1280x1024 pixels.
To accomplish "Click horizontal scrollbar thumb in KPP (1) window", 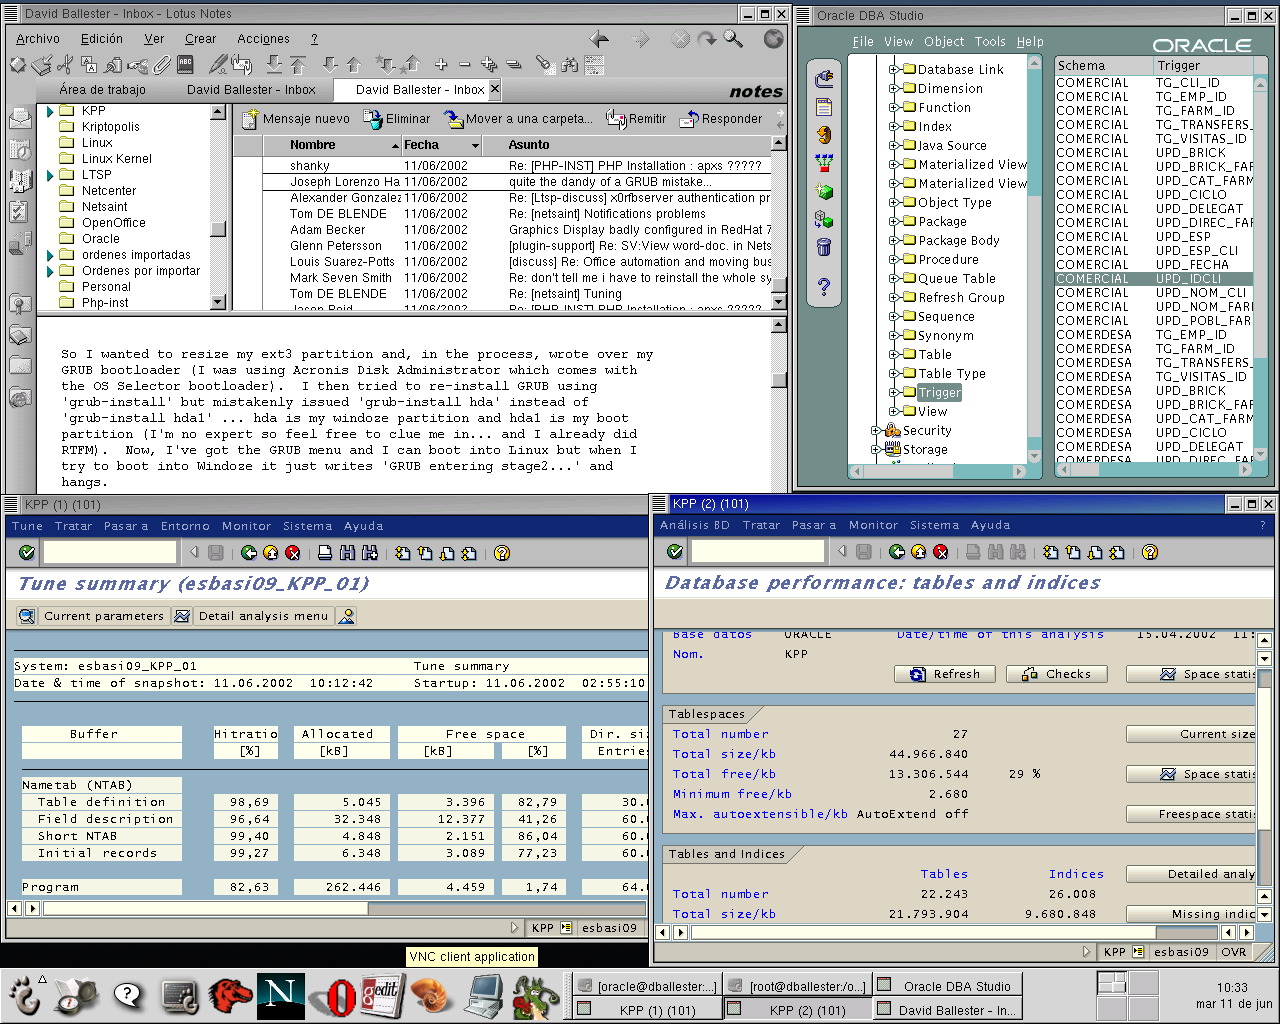I will click(x=206, y=909).
